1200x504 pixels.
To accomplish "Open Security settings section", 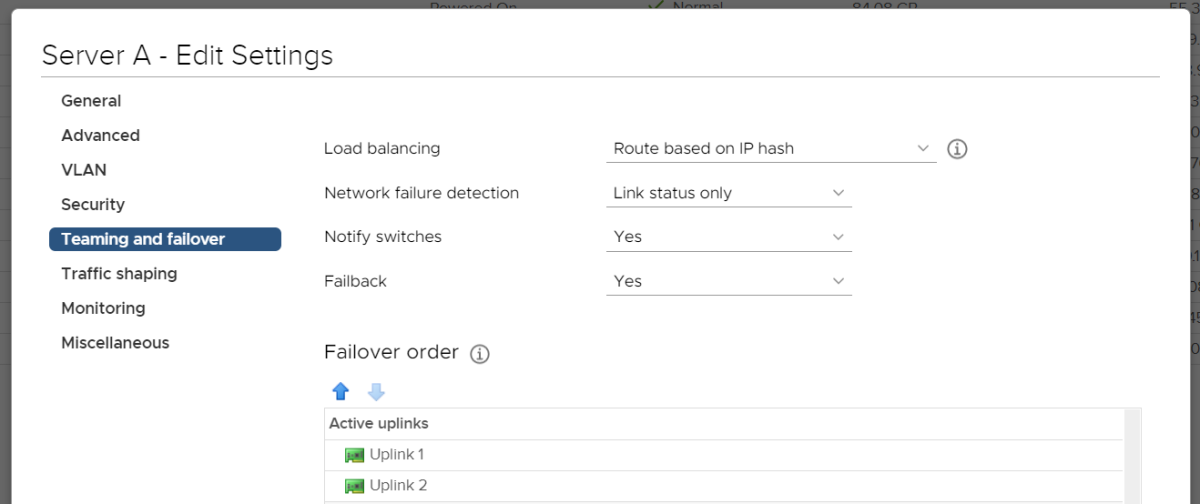I will [93, 204].
